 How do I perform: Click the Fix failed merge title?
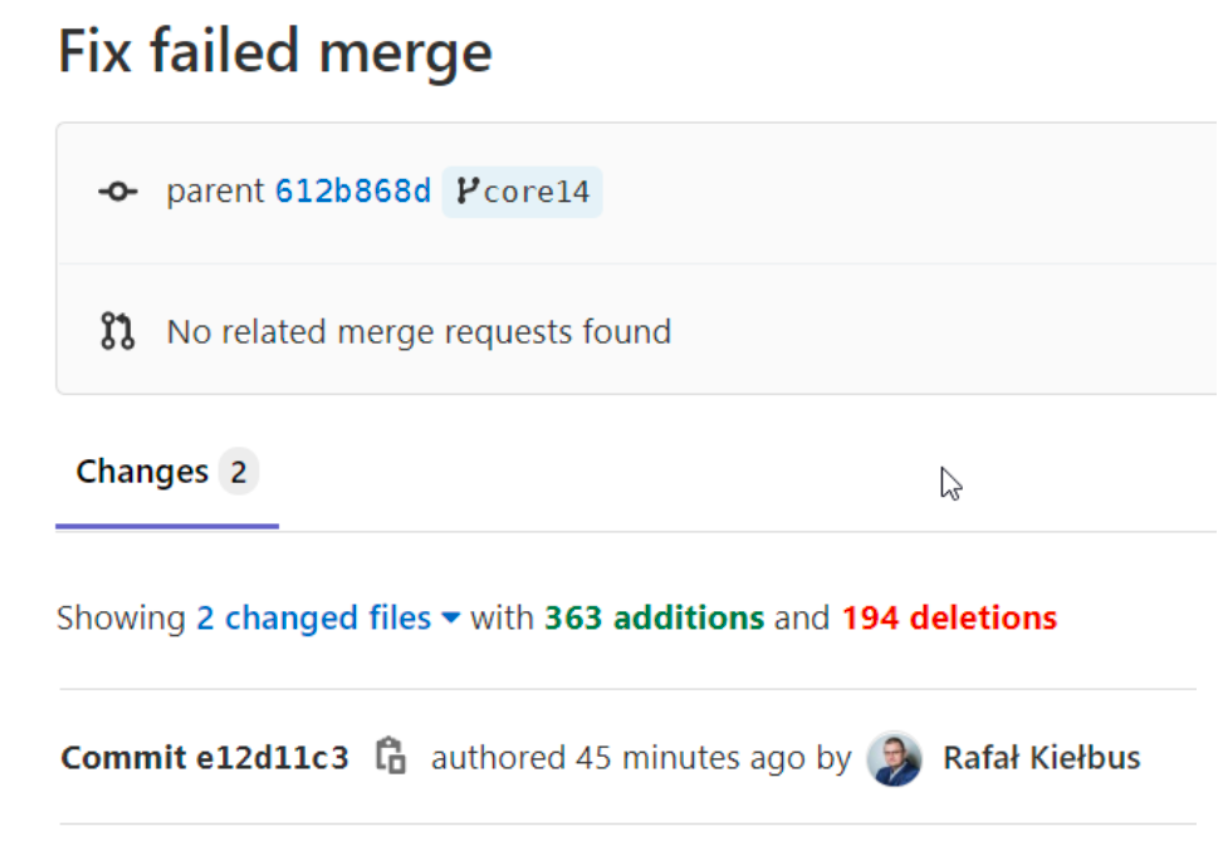[275, 50]
